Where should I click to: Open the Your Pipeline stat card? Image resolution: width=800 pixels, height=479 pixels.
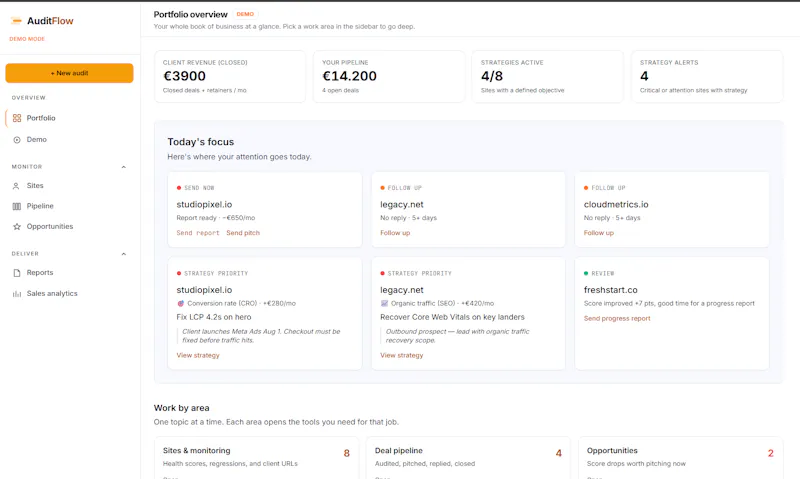click(389, 77)
